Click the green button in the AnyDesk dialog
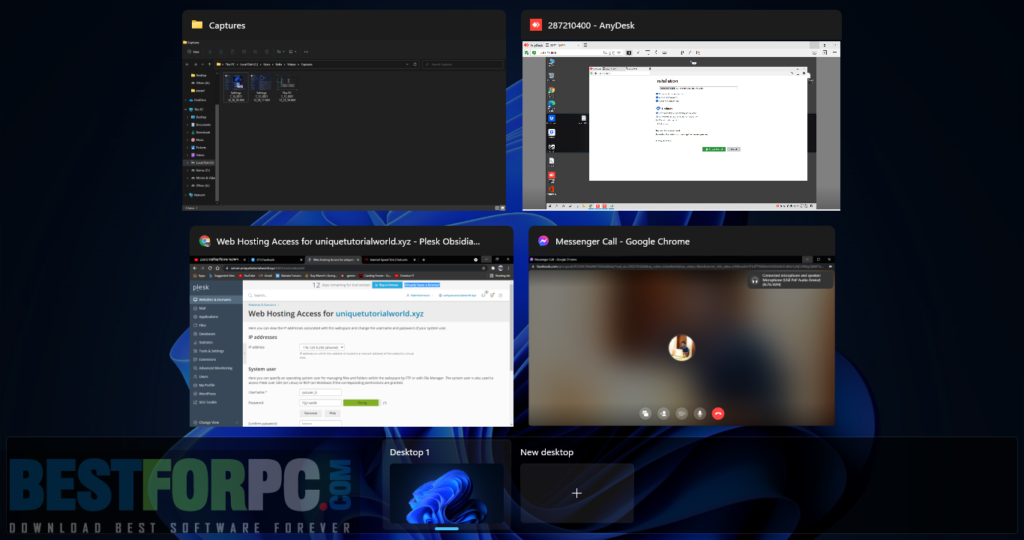 click(713, 149)
